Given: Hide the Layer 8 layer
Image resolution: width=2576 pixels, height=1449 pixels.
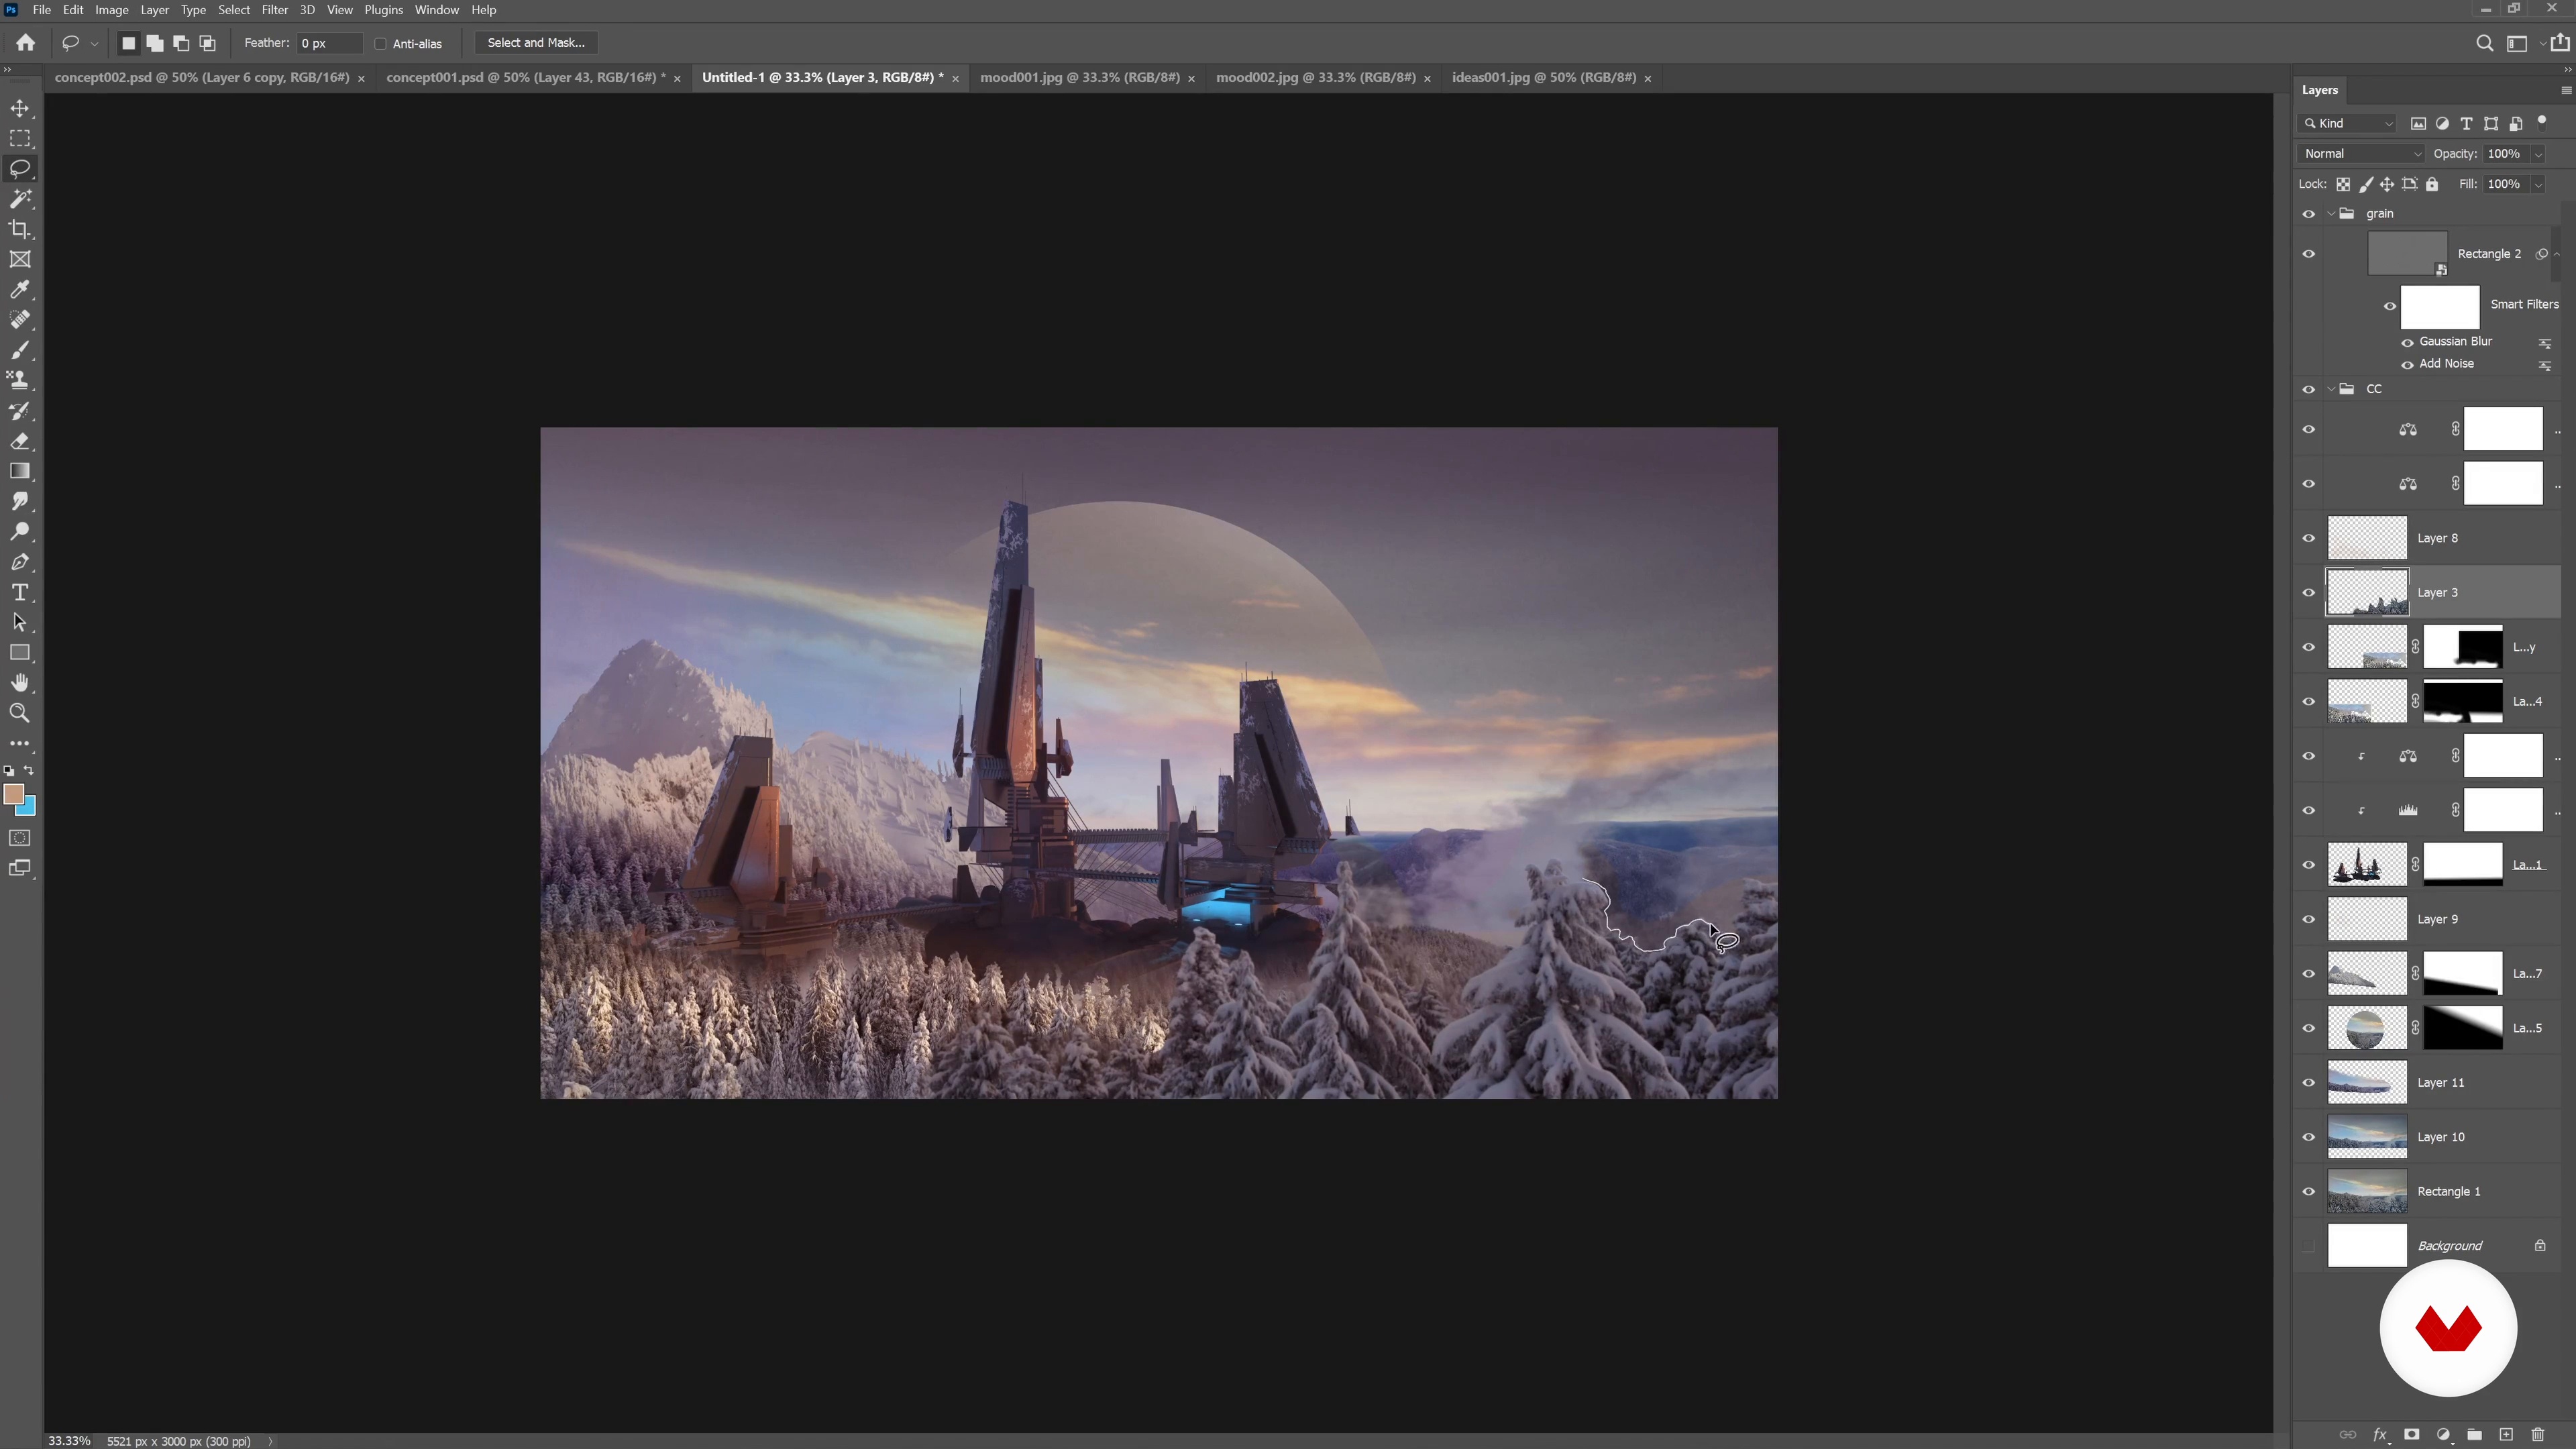Looking at the screenshot, I should click(2308, 538).
